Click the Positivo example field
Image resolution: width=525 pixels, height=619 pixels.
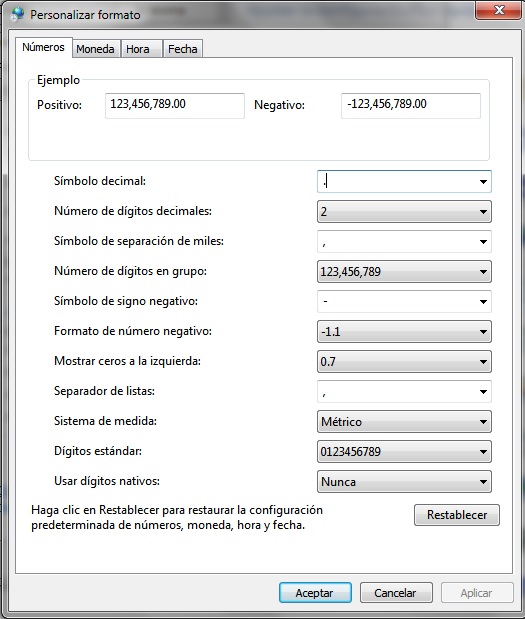pyautogui.click(x=175, y=105)
